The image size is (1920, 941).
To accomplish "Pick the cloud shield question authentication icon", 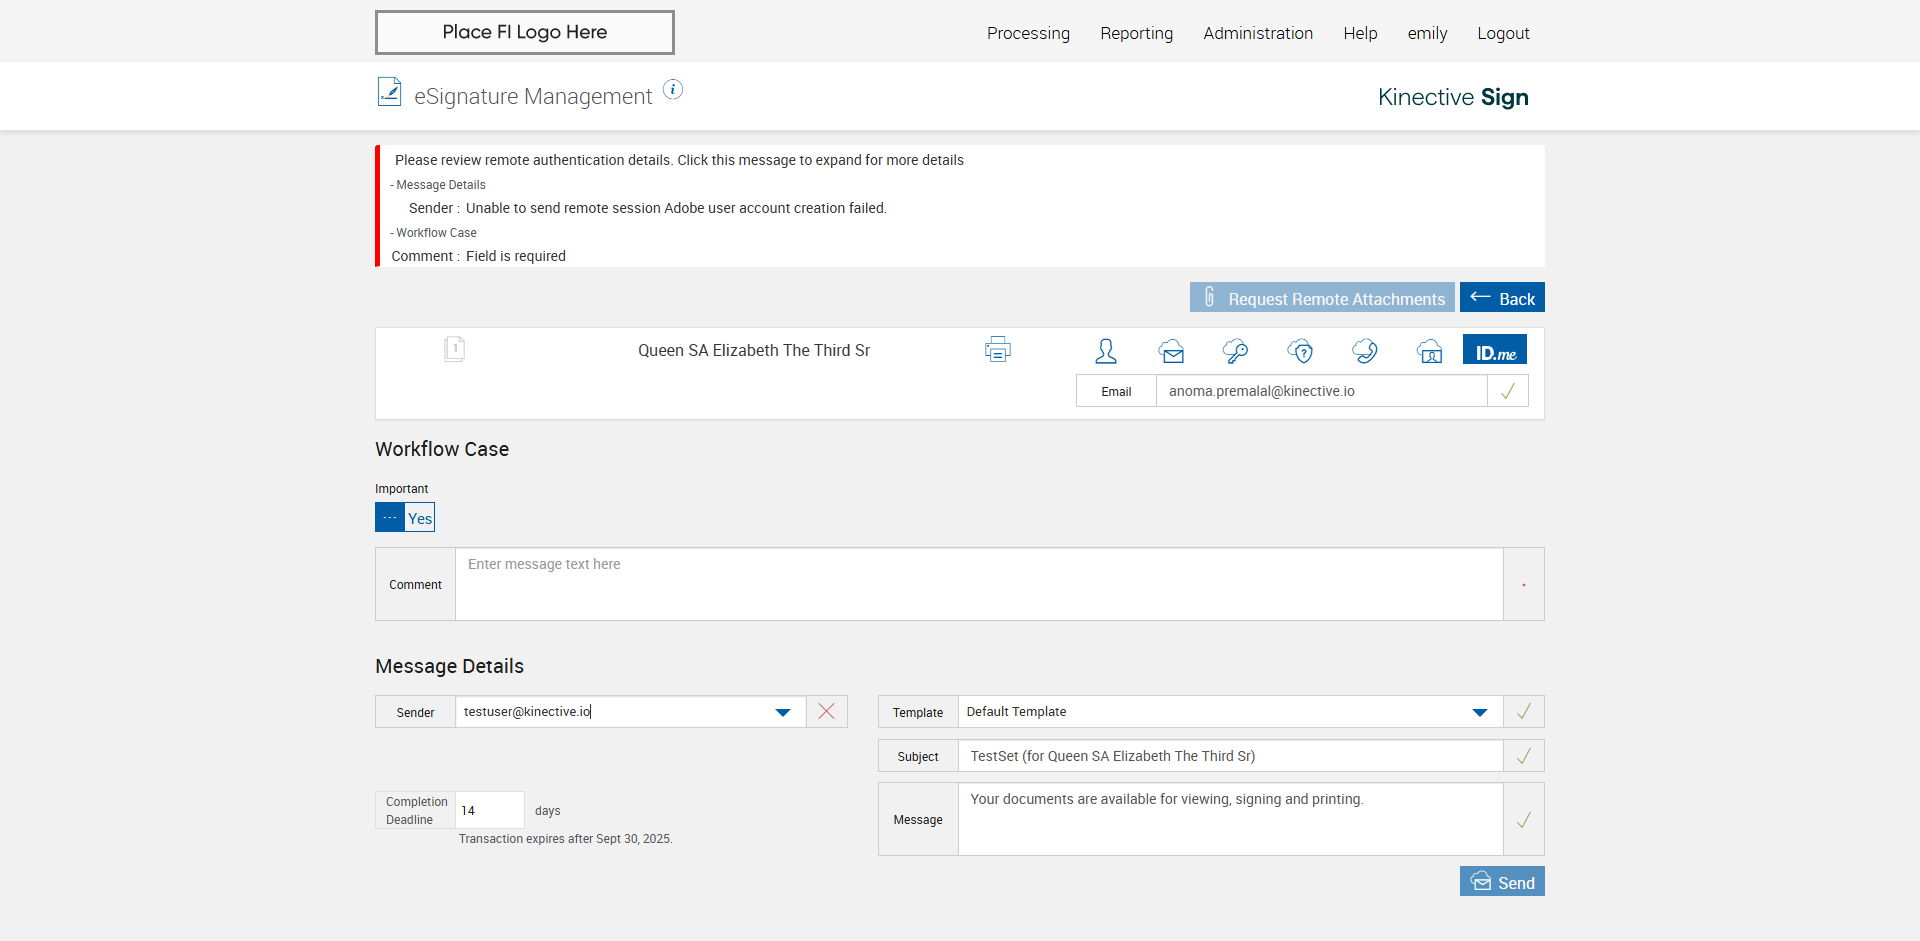I will click(x=1300, y=351).
